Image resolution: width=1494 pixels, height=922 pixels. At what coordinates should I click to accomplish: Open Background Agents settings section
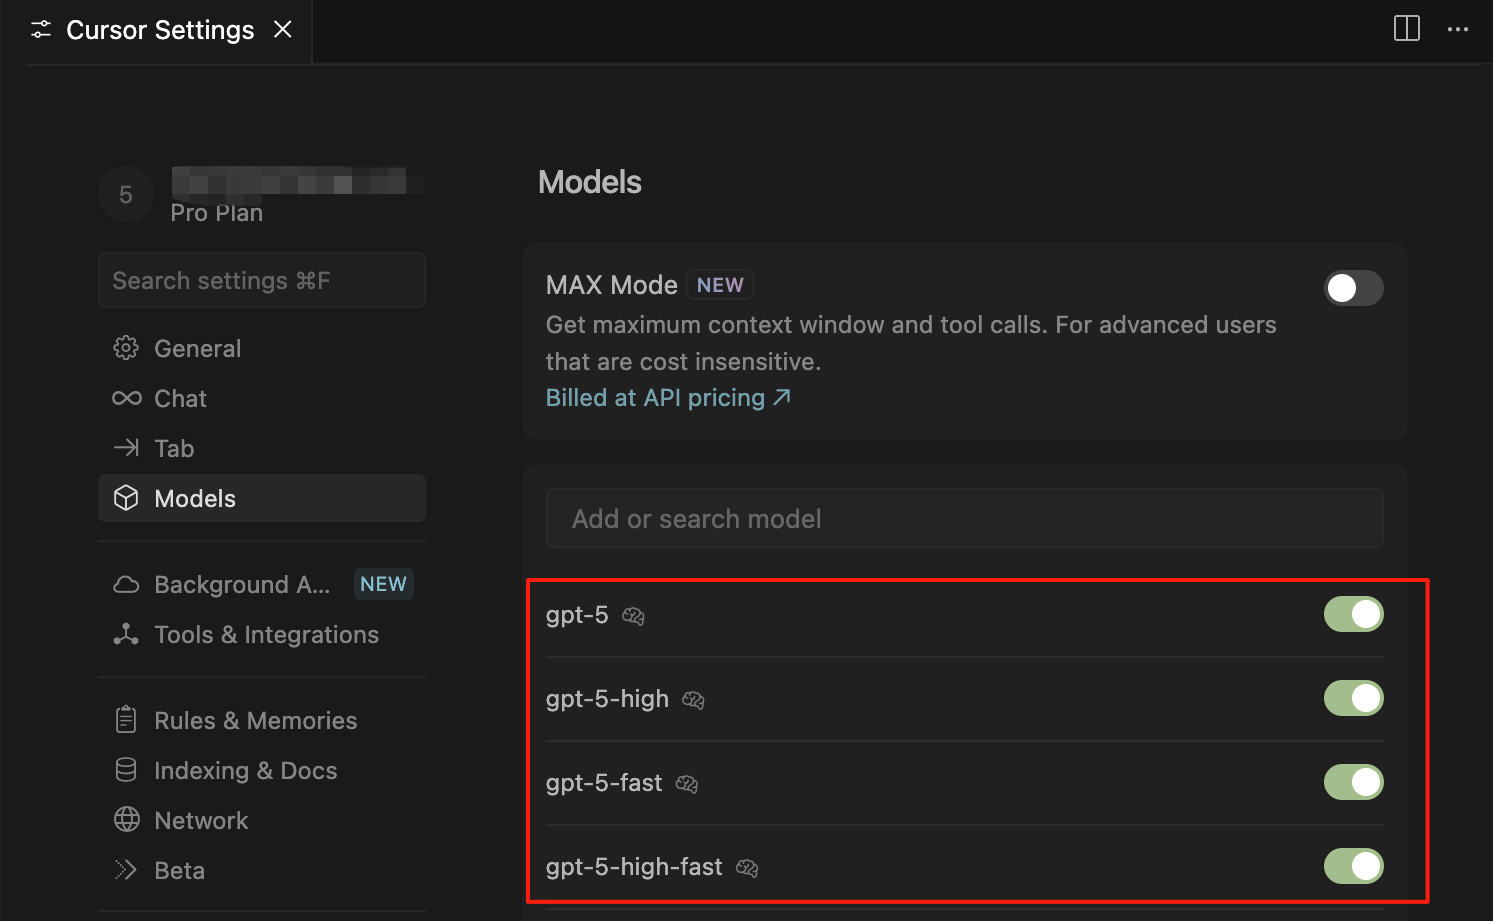coord(241,585)
